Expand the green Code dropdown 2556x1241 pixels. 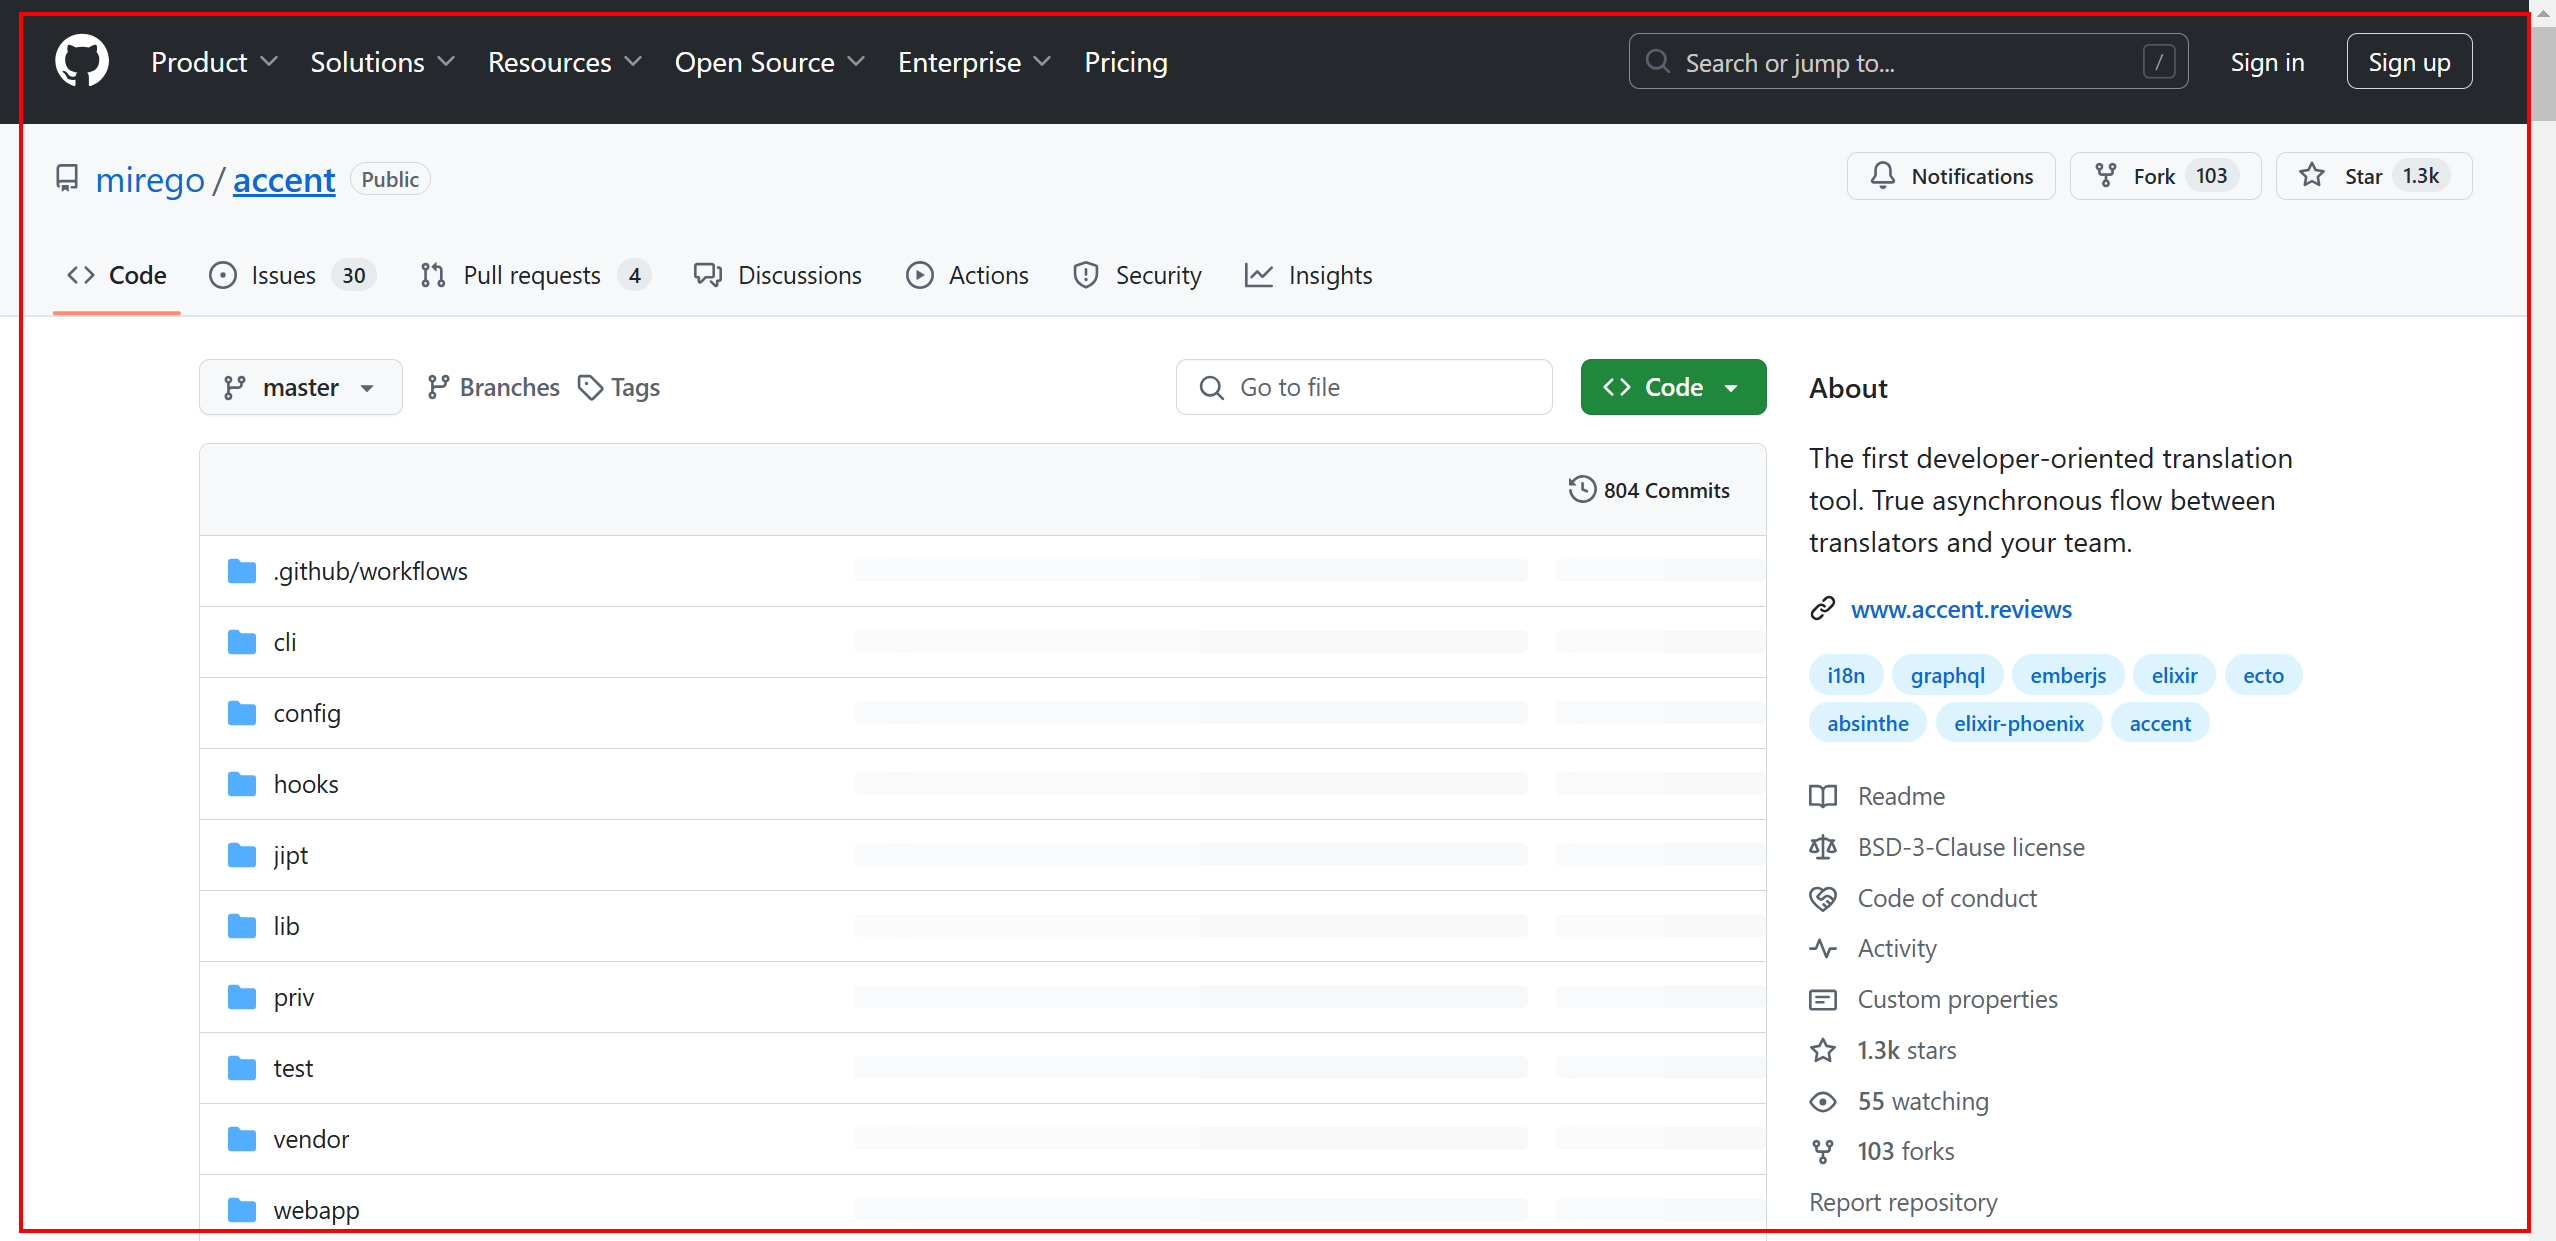pos(1673,387)
